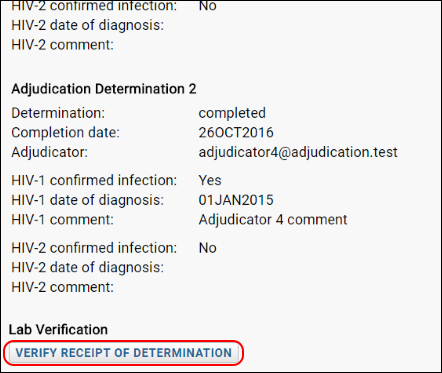The height and width of the screenshot is (373, 442).
Task: Click HIV-2 date of diagnosis under Determination 2
Action: [88, 267]
